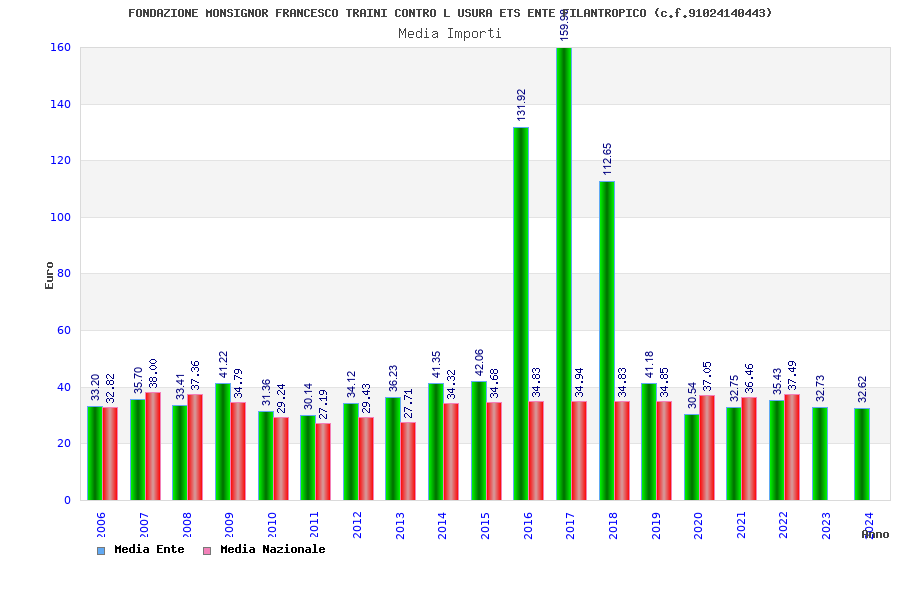Image resolution: width=900 pixels, height=600 pixels.
Task: Click the 38.00 value label for 2007
Action: pyautogui.click(x=153, y=373)
